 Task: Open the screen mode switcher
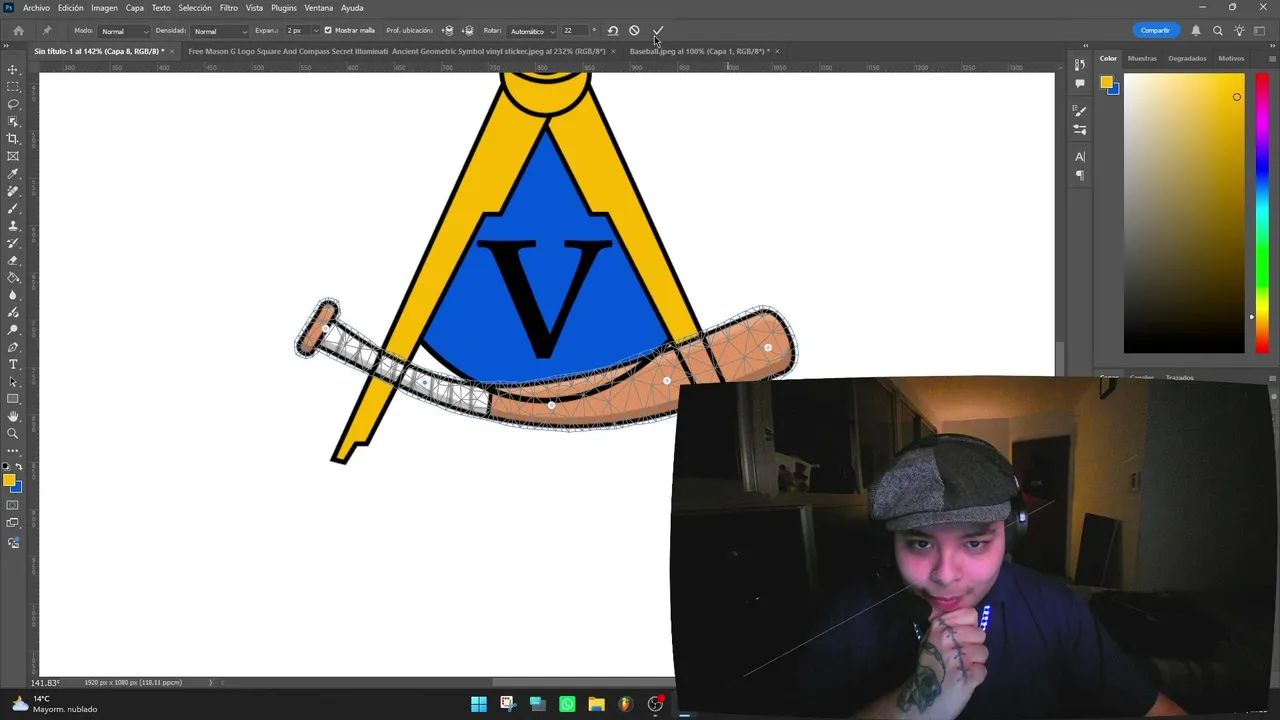point(13,523)
